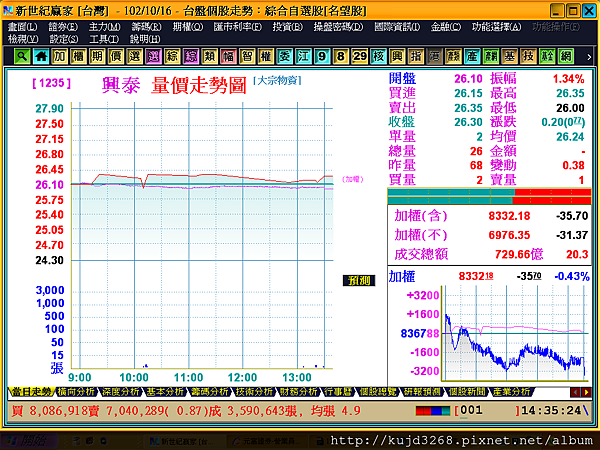Click the 技 technical toolbar icon
Screen dimensions: 600x450
[528, 57]
